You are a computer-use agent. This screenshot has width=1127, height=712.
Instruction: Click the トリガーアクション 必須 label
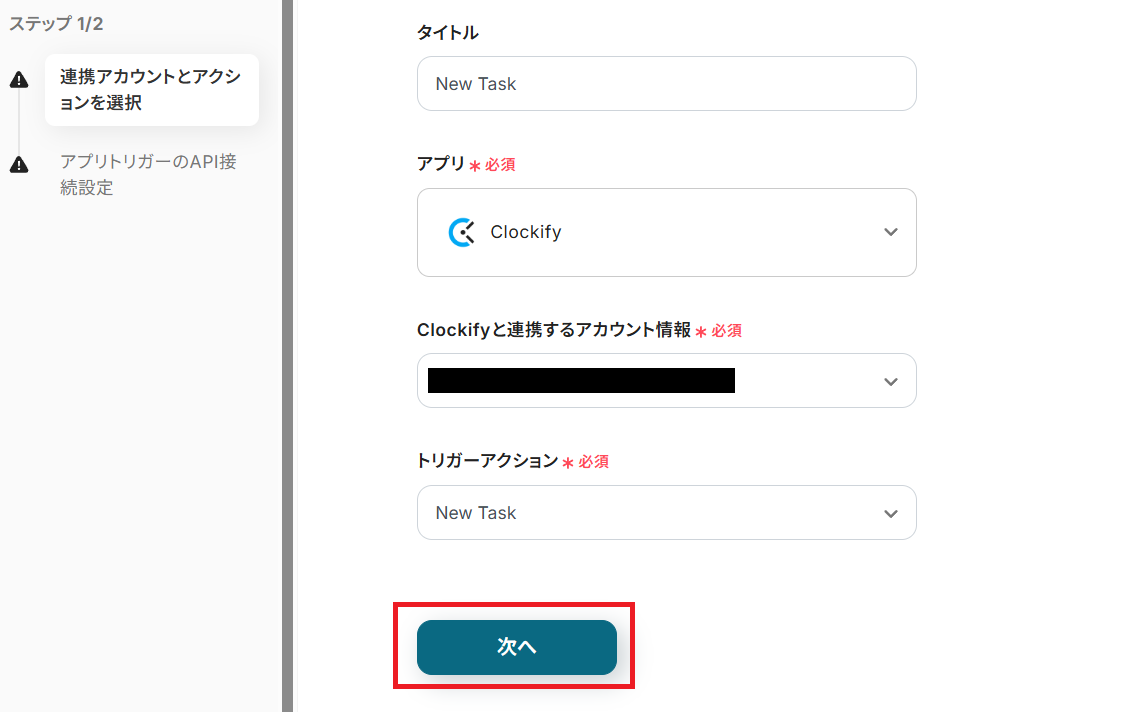[x=512, y=461]
